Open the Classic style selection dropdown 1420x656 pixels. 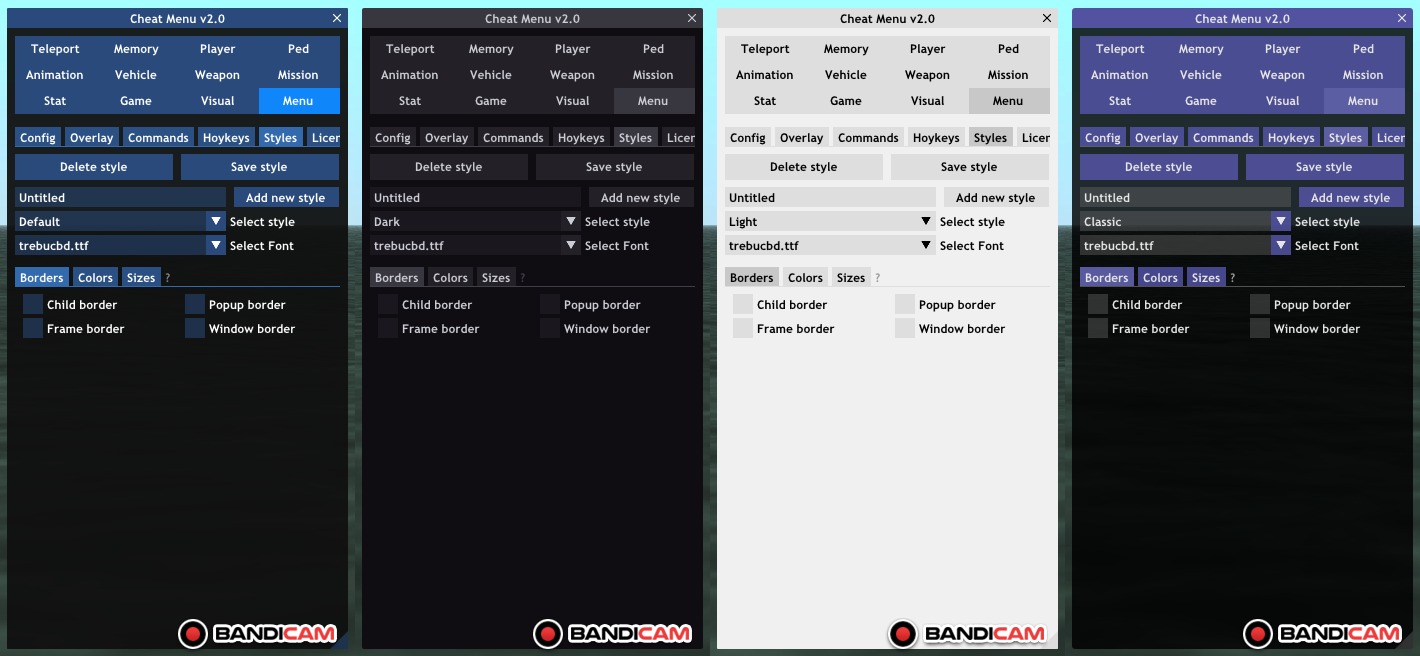[1185, 221]
